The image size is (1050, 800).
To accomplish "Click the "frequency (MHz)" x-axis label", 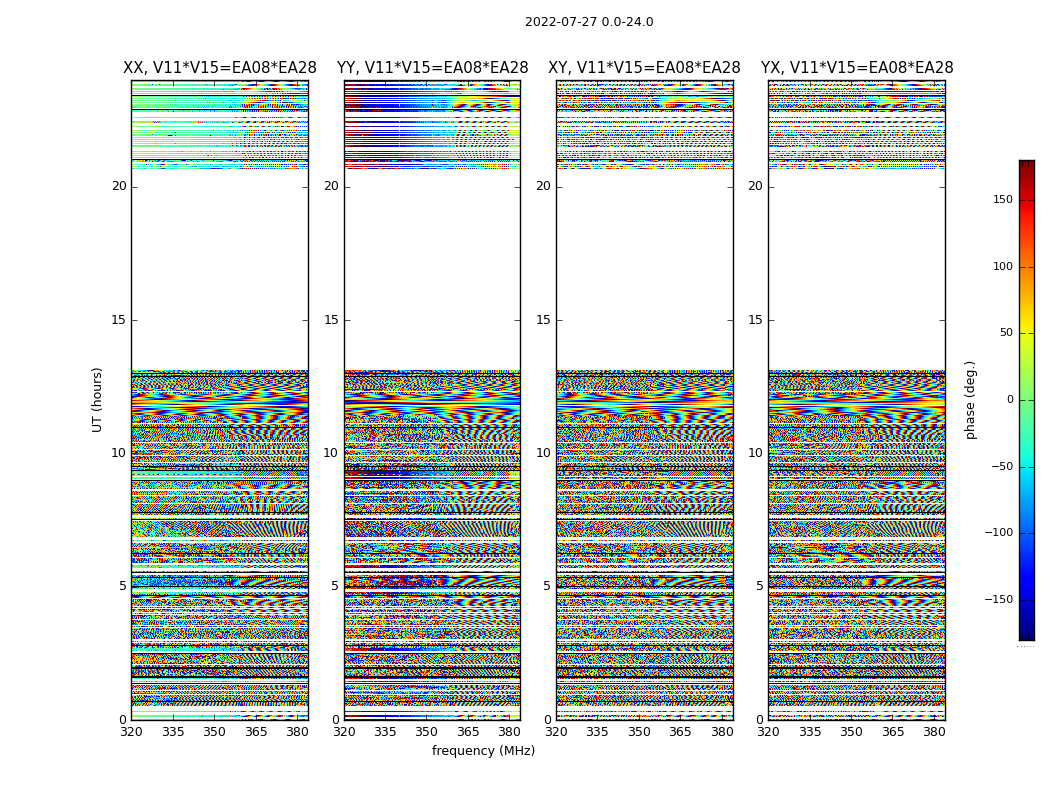I will coord(483,750).
